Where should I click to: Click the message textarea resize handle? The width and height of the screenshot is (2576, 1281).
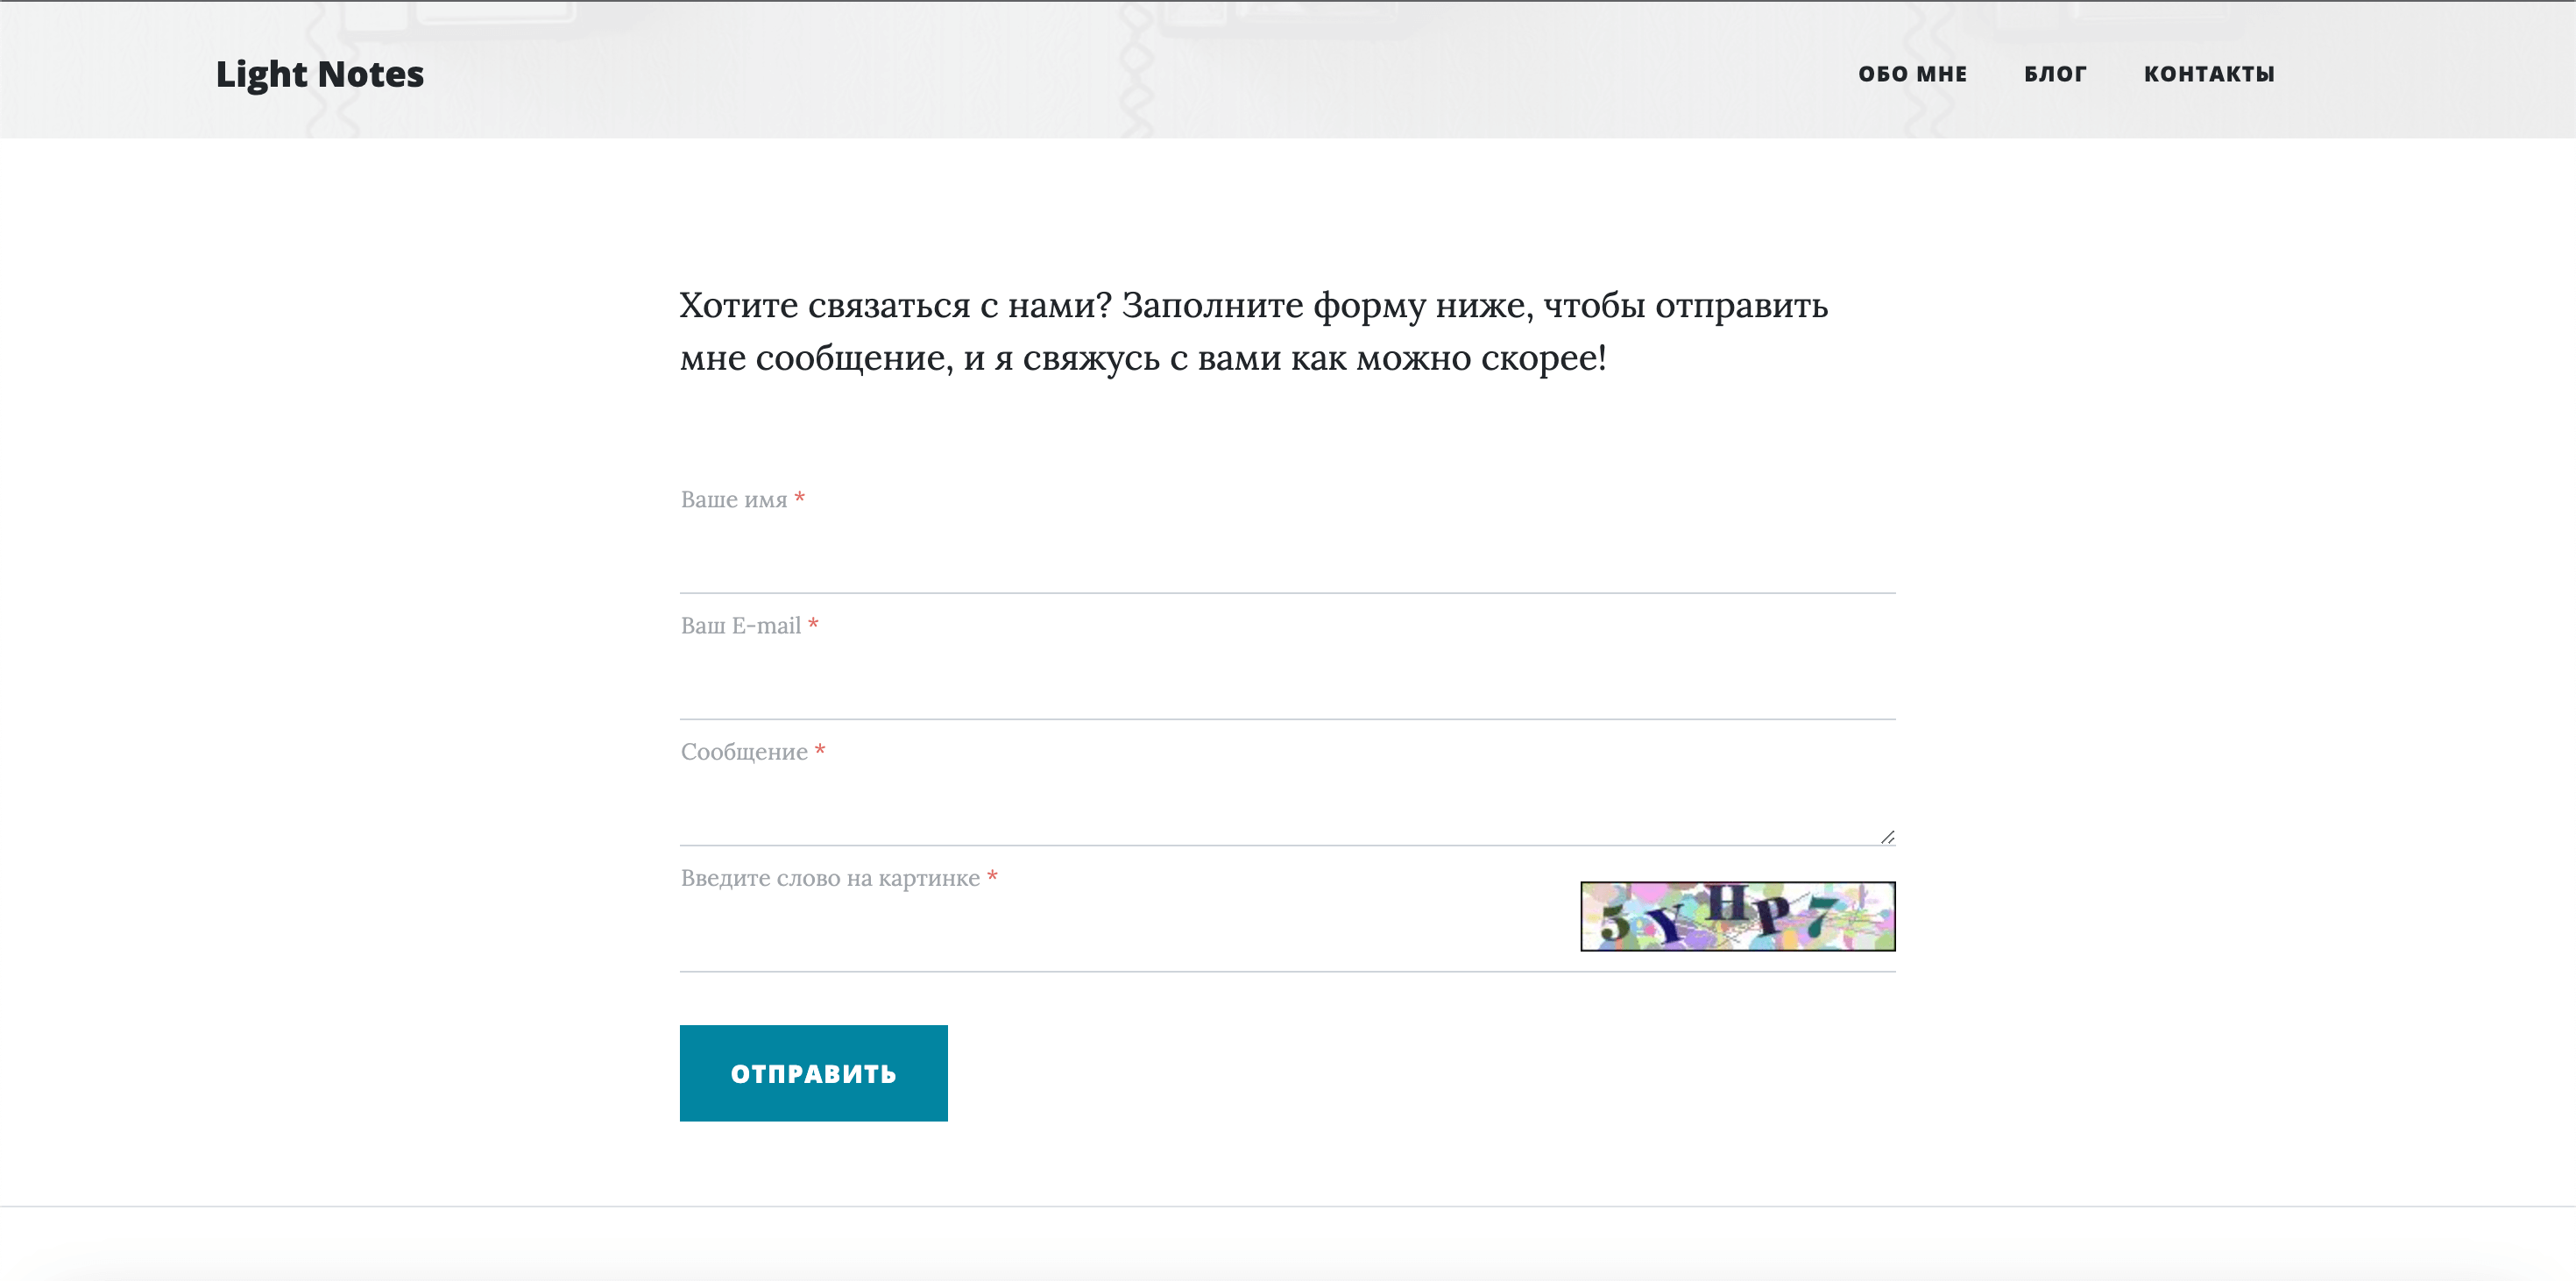1887,837
